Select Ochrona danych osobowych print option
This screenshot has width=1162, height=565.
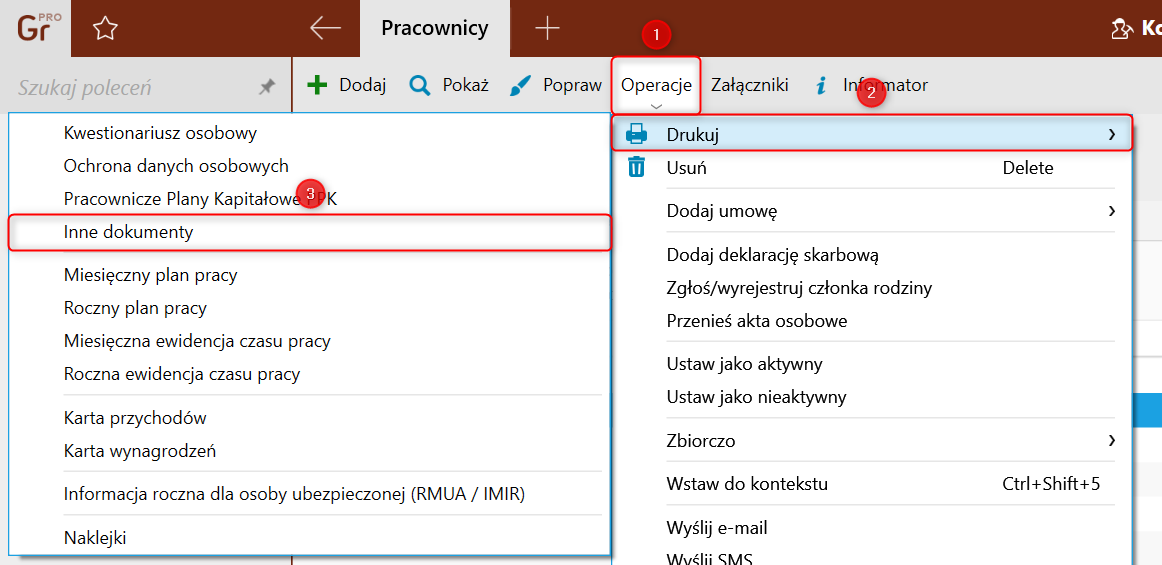[x=309, y=166]
